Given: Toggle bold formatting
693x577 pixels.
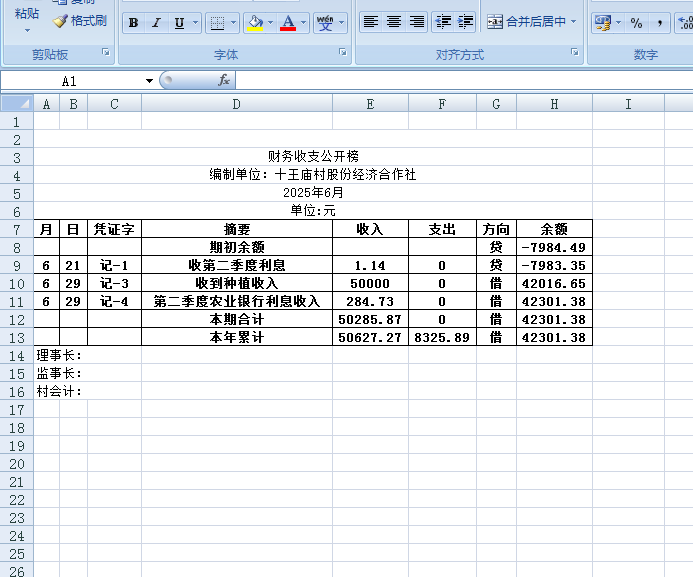Looking at the screenshot, I should pos(134,23).
